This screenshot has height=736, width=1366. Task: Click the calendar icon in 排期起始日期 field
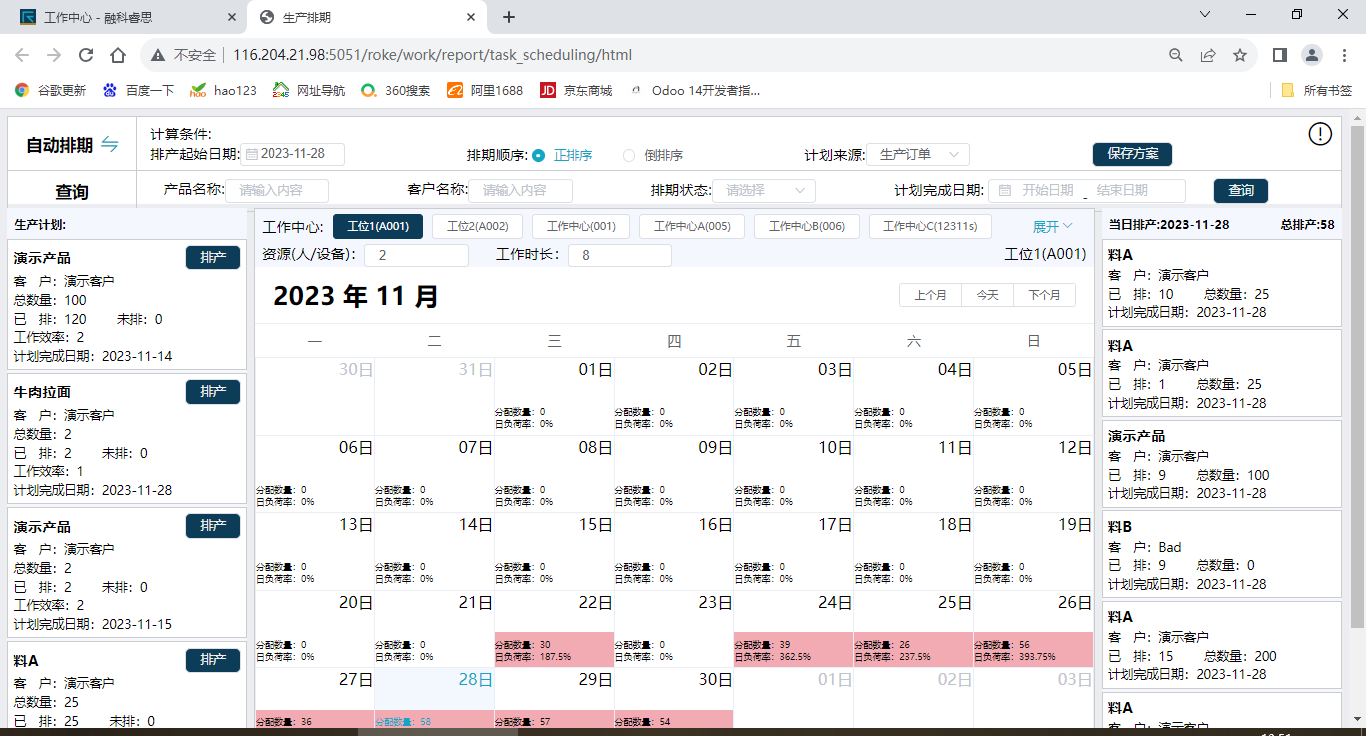(x=252, y=154)
